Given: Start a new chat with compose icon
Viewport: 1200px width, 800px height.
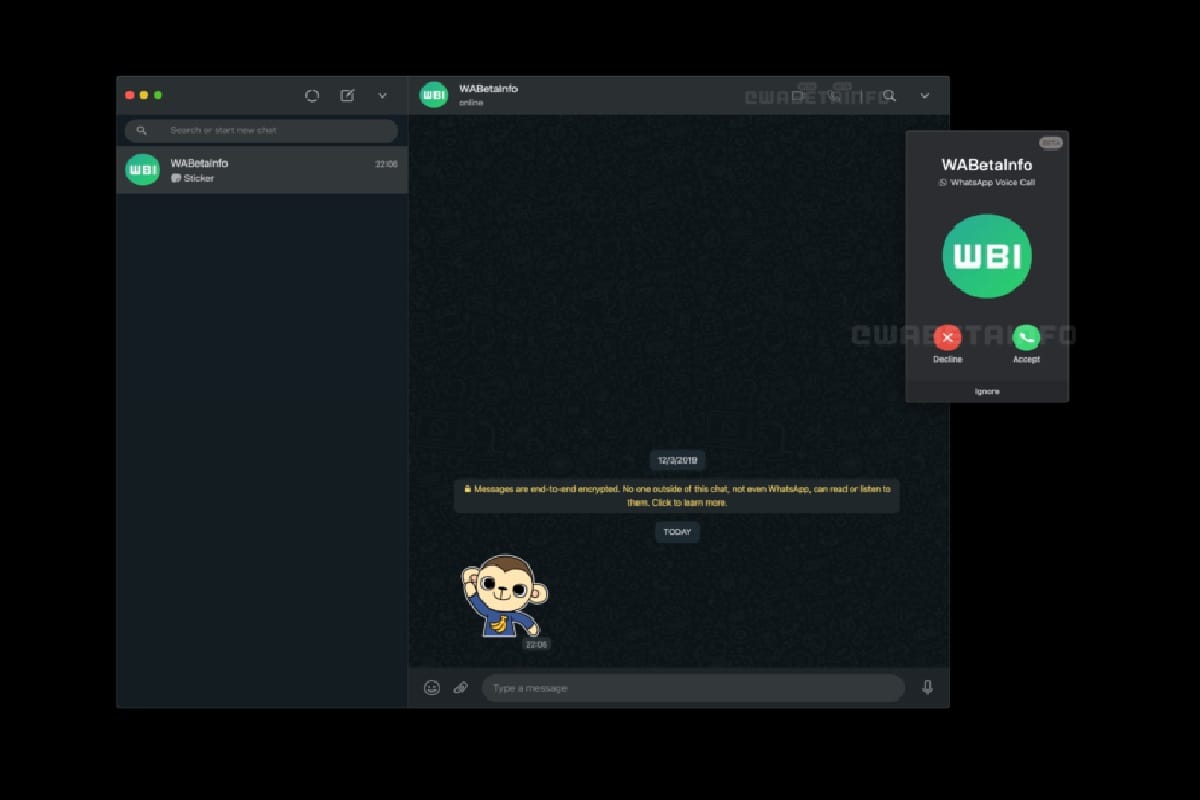Looking at the screenshot, I should [347, 96].
